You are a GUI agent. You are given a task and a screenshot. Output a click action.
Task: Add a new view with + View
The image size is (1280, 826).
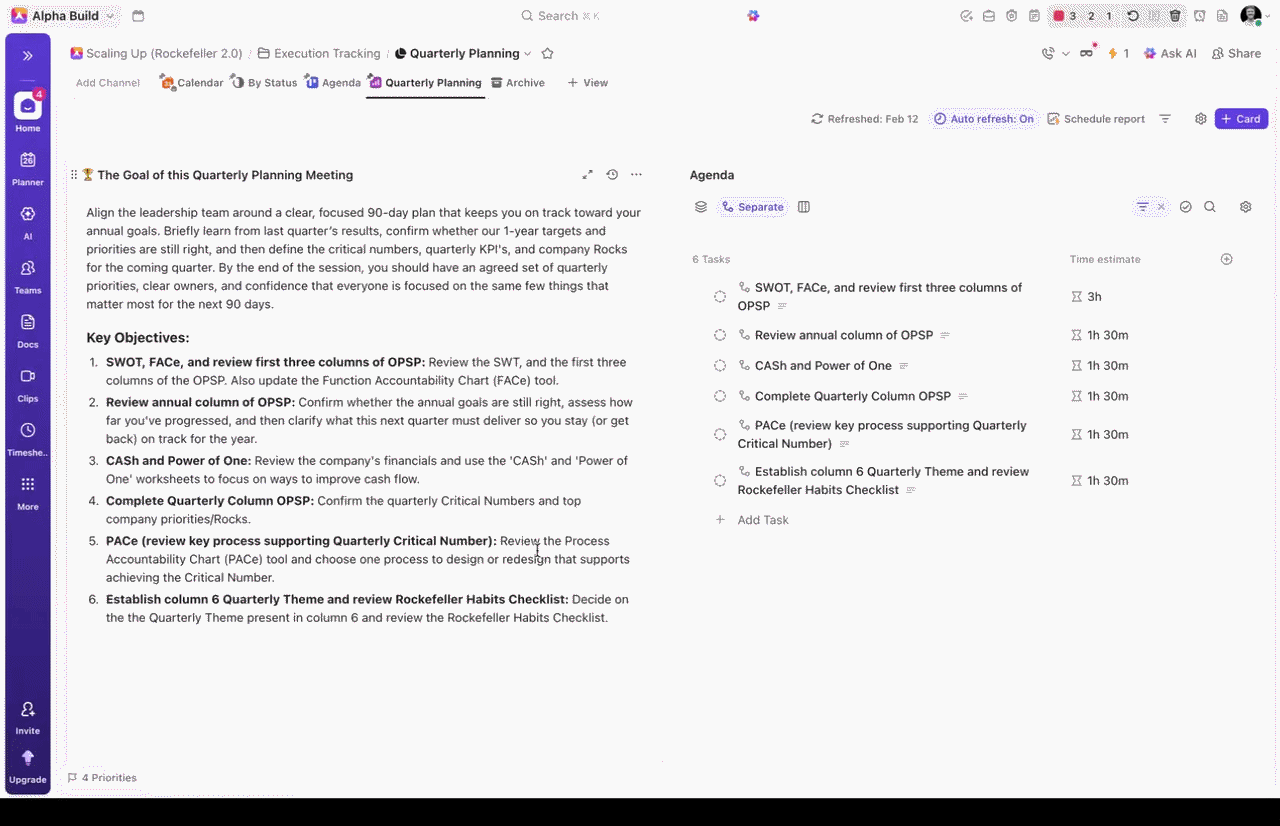588,83
